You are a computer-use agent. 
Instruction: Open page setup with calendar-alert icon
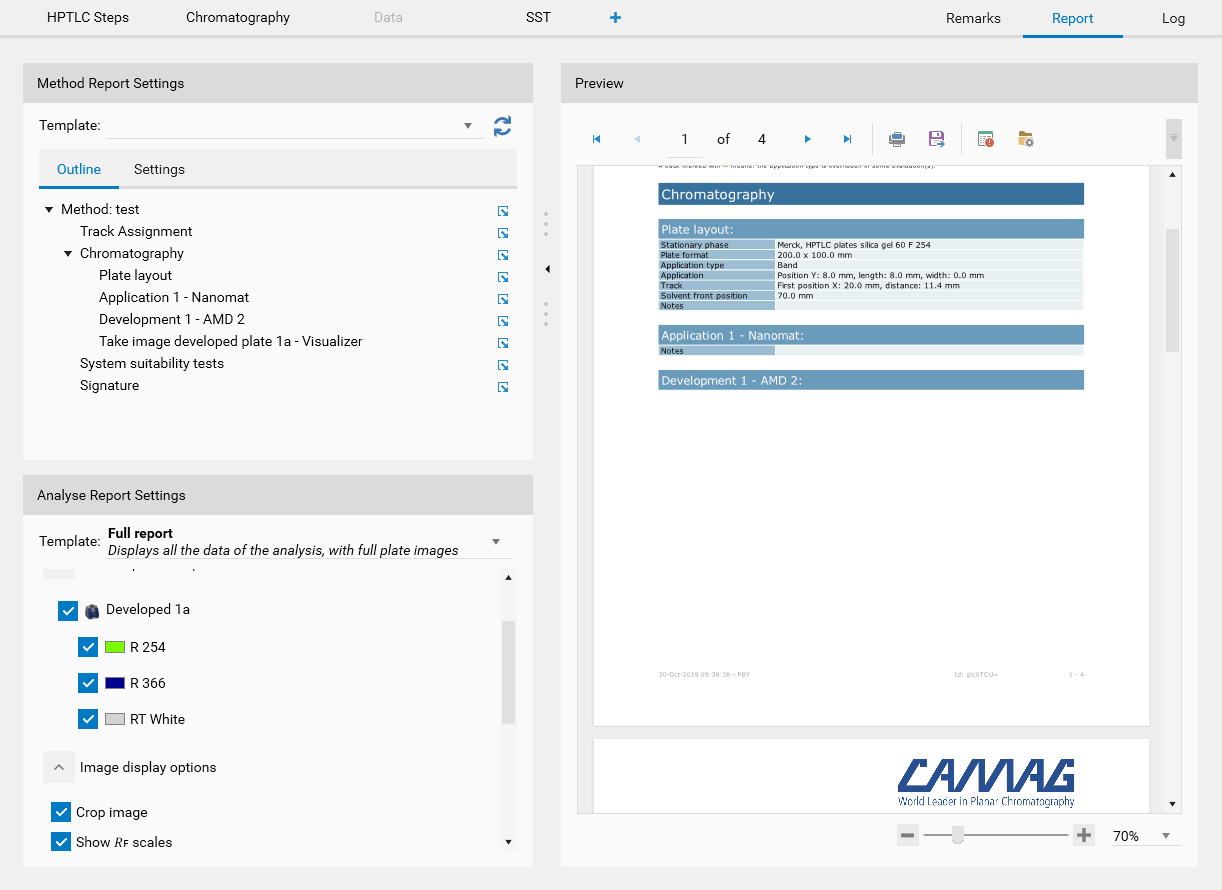point(986,139)
